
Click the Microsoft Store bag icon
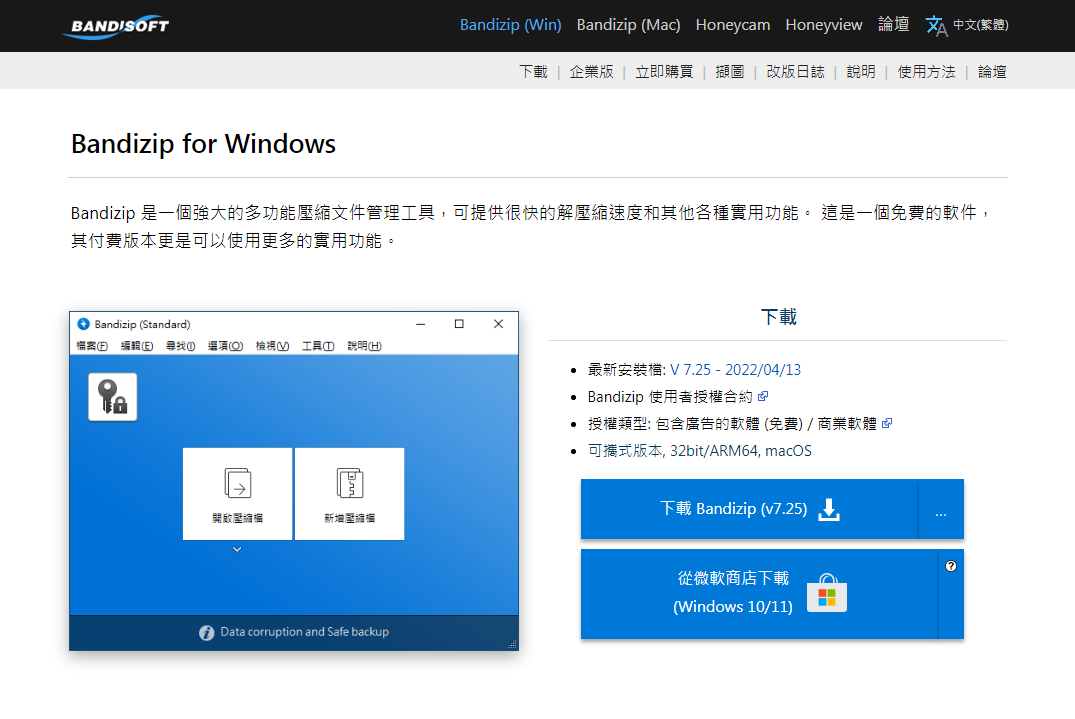pos(827,593)
